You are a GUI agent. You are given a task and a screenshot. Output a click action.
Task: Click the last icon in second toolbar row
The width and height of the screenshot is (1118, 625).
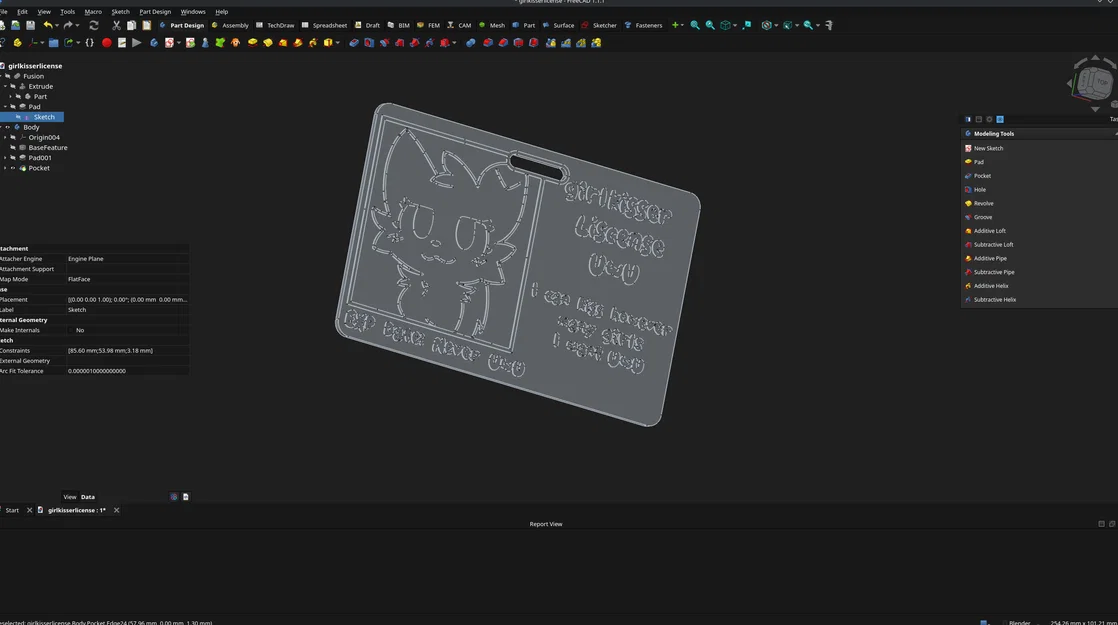coord(596,43)
